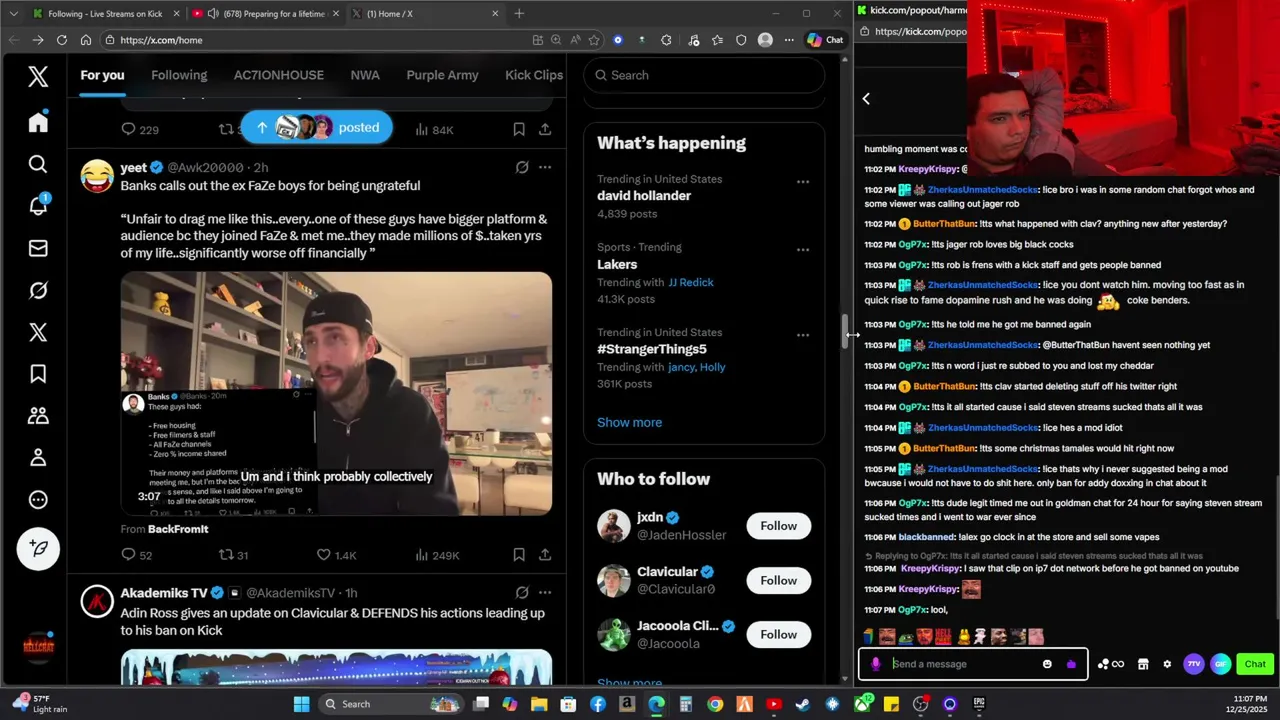
Task: Reply to yeet's post with 52 replies
Action: click(x=137, y=555)
